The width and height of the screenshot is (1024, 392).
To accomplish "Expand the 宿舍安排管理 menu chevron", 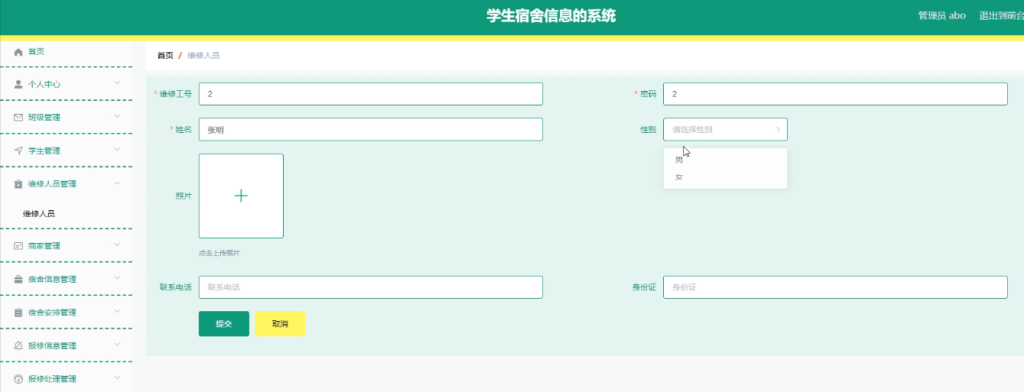I will (117, 312).
